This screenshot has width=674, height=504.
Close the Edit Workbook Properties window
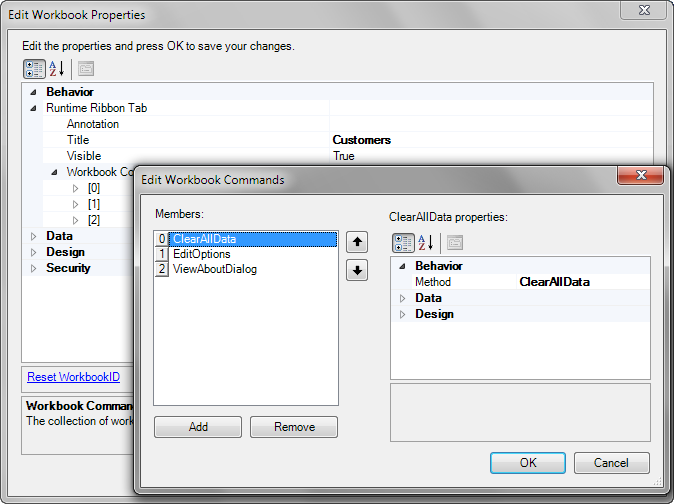643,10
